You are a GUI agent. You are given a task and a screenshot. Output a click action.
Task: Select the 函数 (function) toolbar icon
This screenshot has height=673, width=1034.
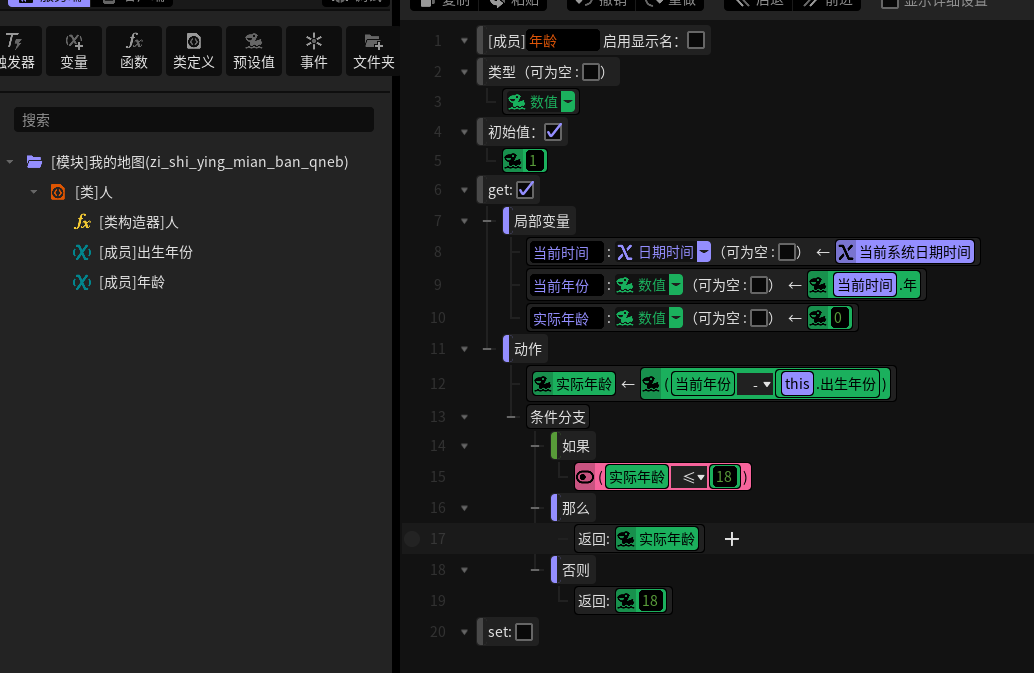tap(134, 51)
